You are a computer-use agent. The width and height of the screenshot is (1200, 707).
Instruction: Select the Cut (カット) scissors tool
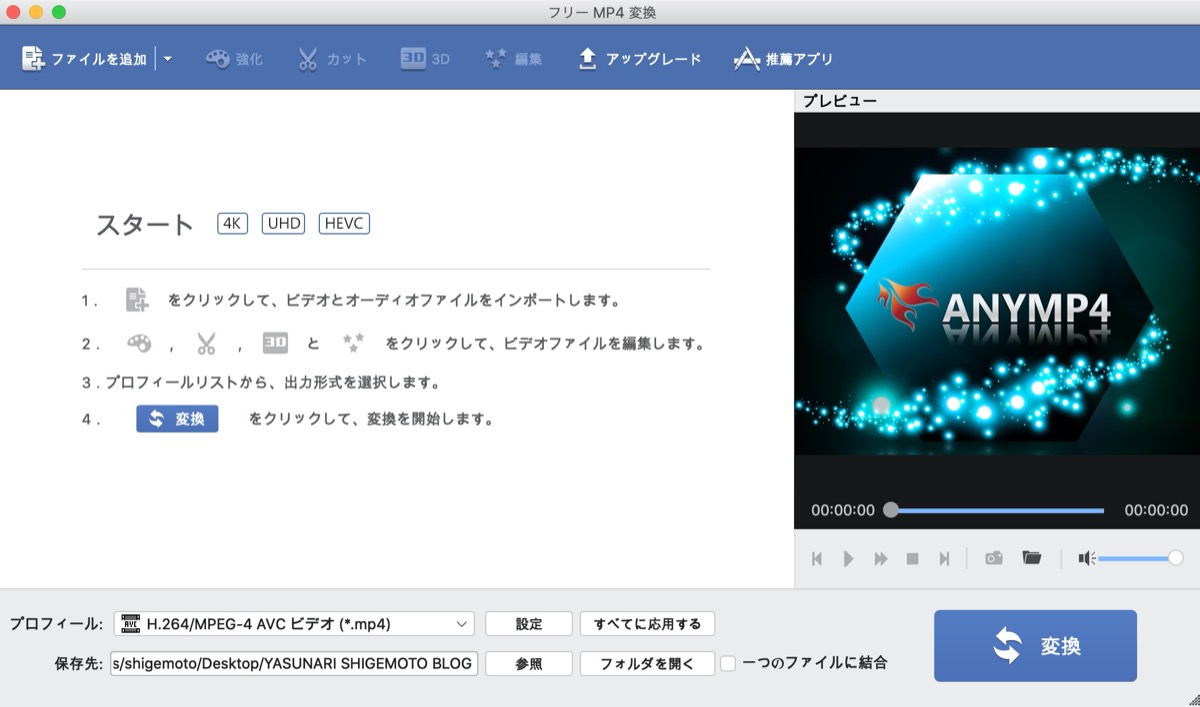click(x=332, y=59)
